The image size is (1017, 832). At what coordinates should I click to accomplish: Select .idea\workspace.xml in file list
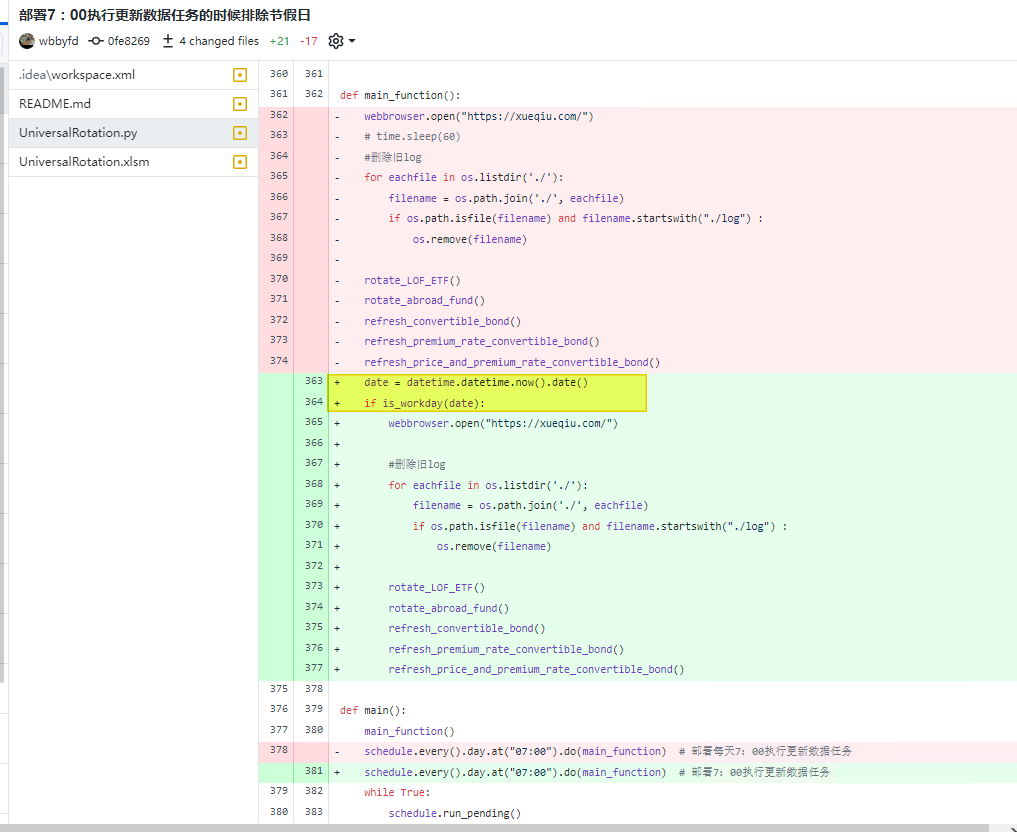pos(77,75)
